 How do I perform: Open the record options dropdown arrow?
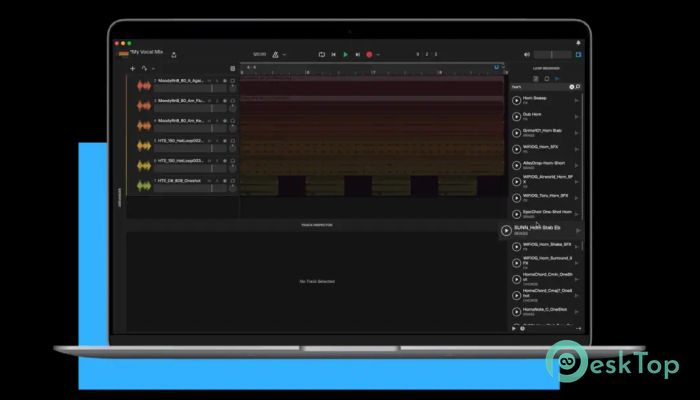pos(378,54)
